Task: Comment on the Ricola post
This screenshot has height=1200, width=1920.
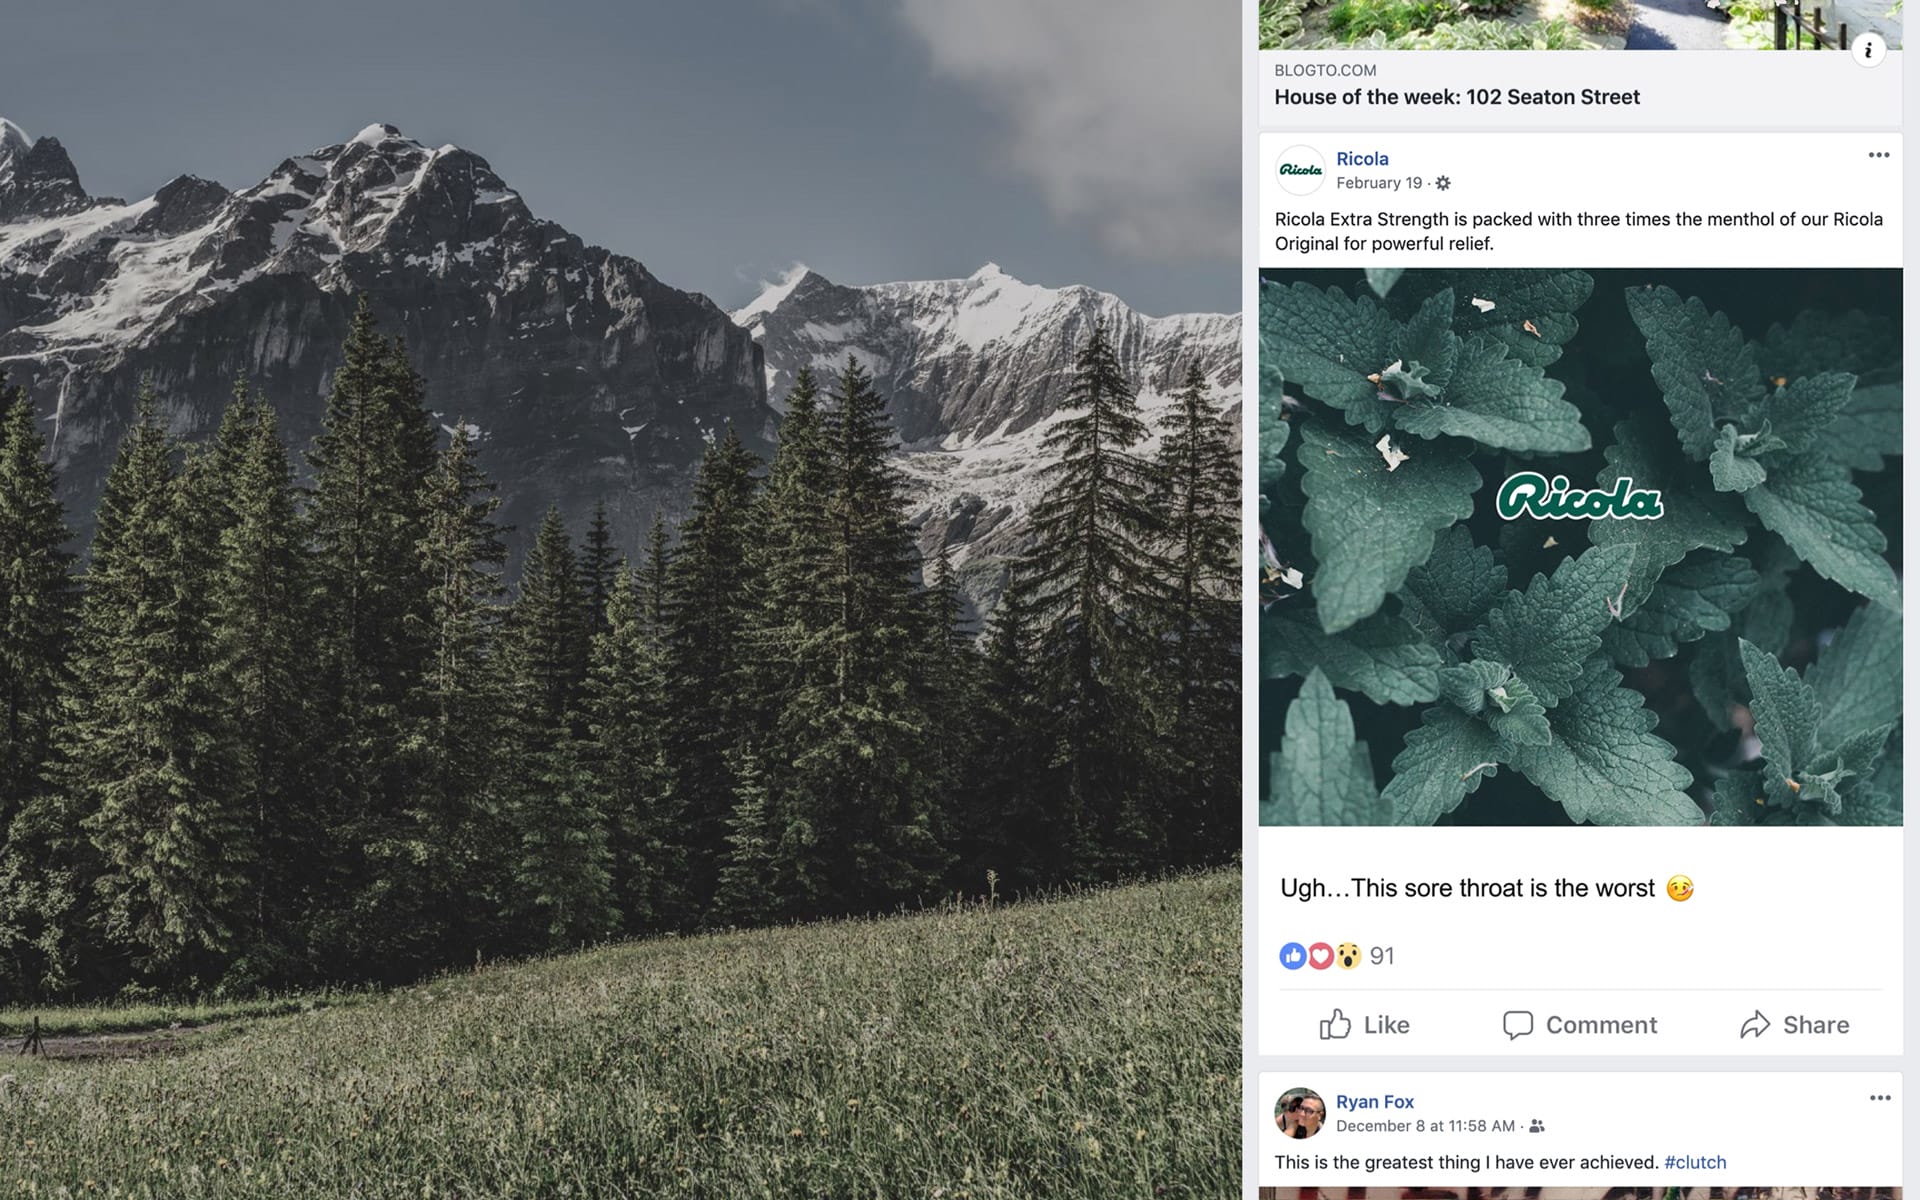Action: tap(1580, 1025)
